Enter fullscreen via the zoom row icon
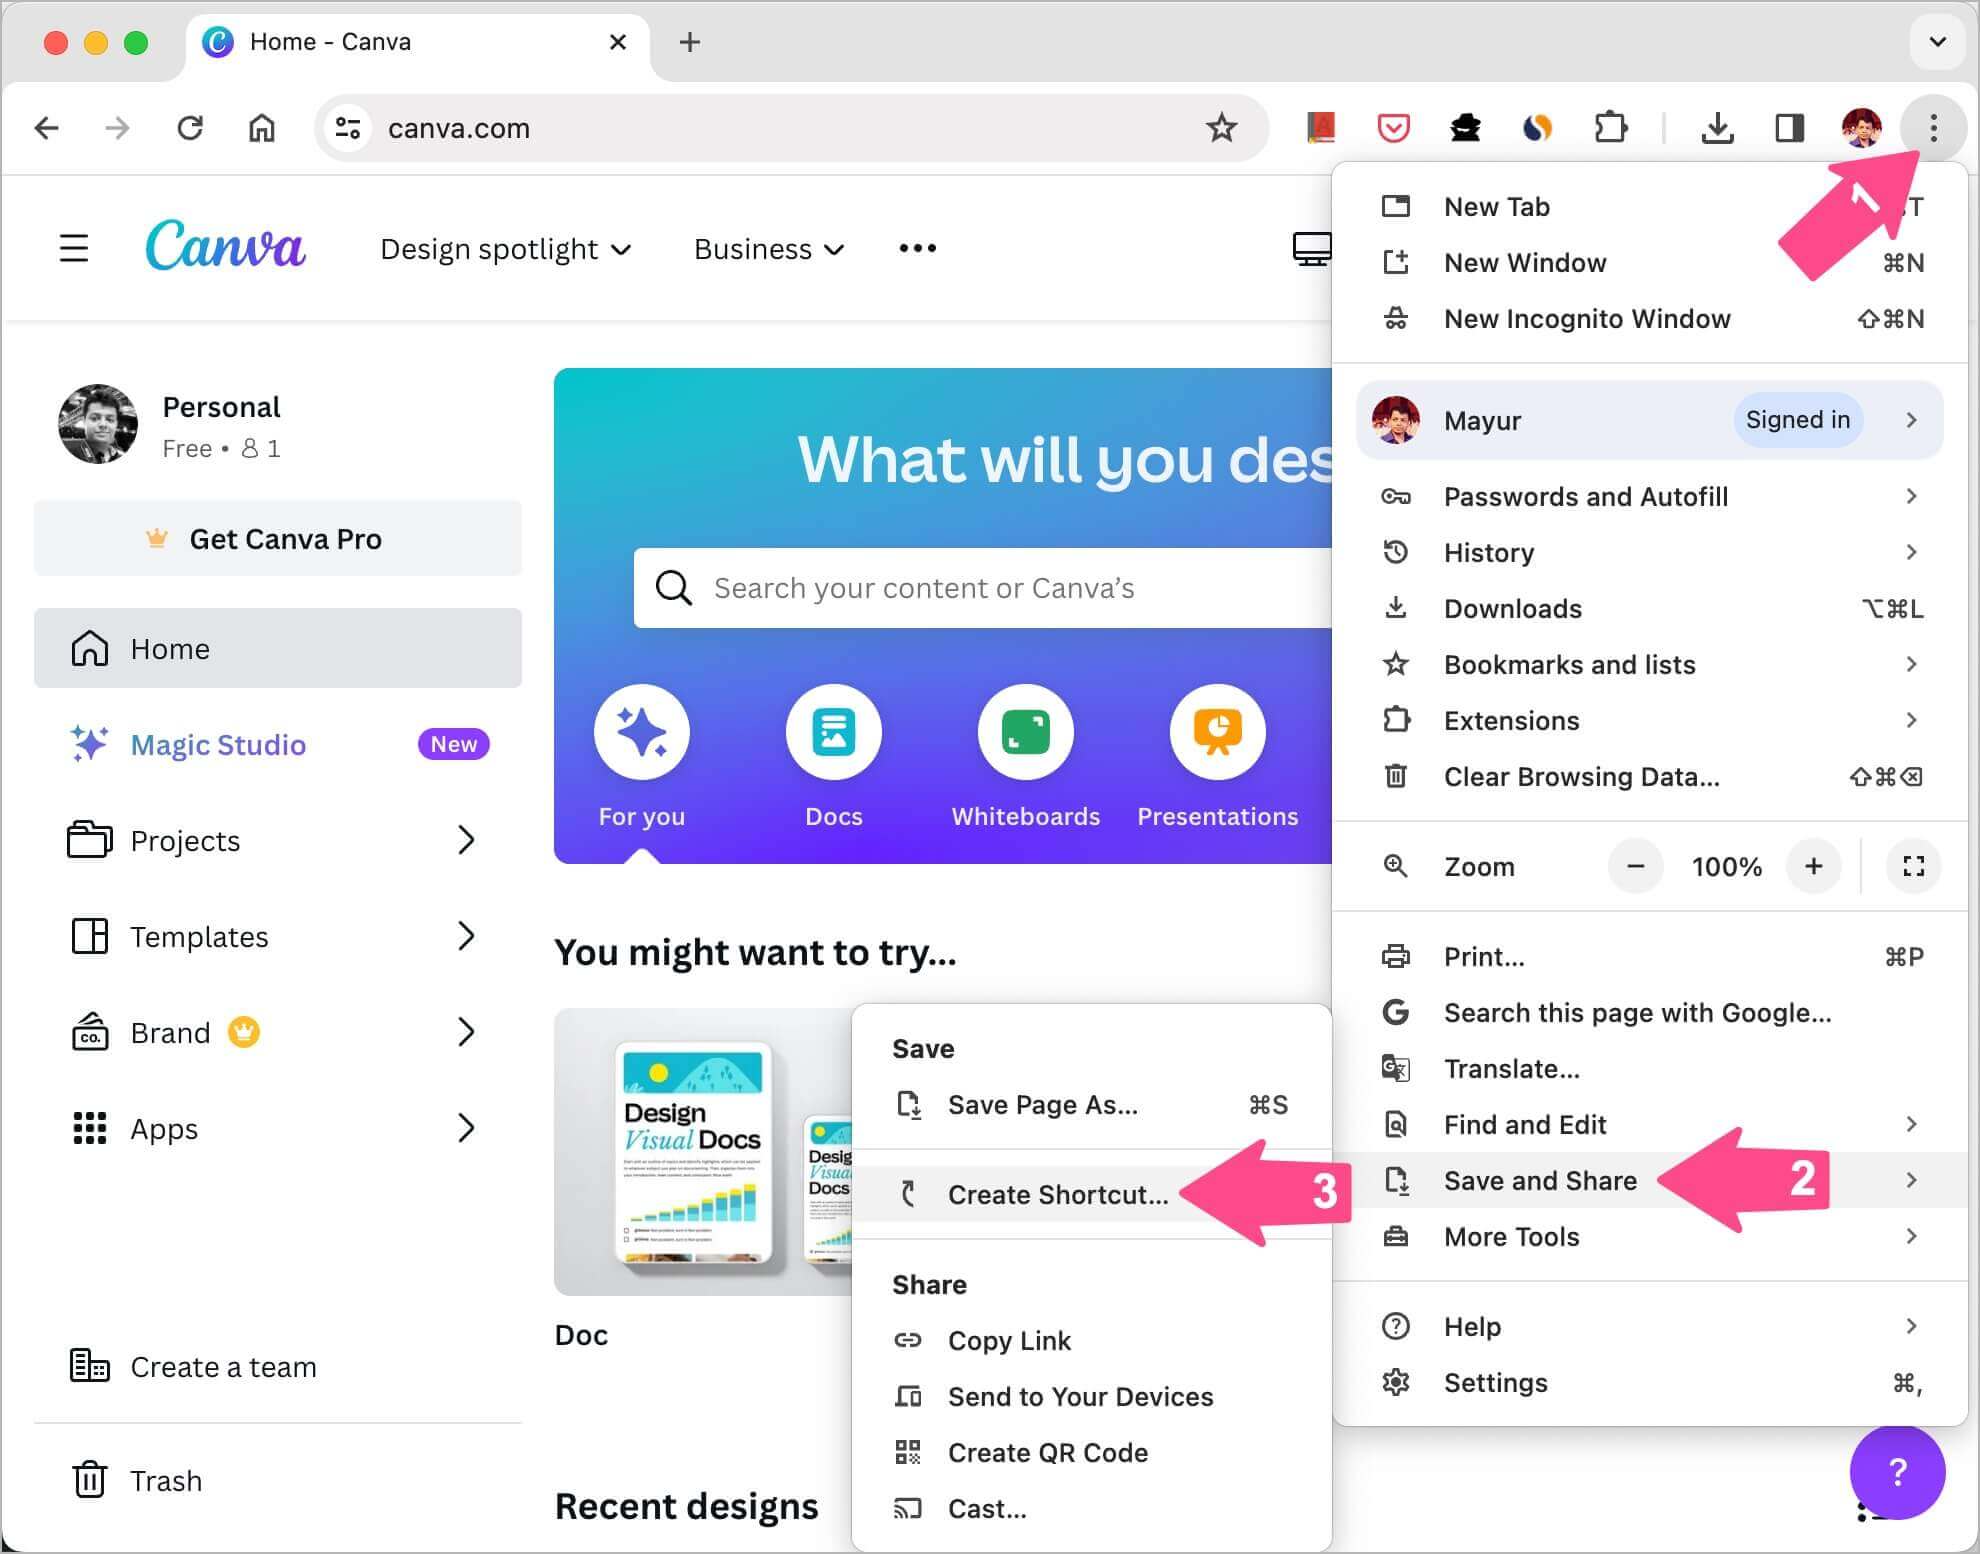The width and height of the screenshot is (1980, 1554). click(1913, 866)
